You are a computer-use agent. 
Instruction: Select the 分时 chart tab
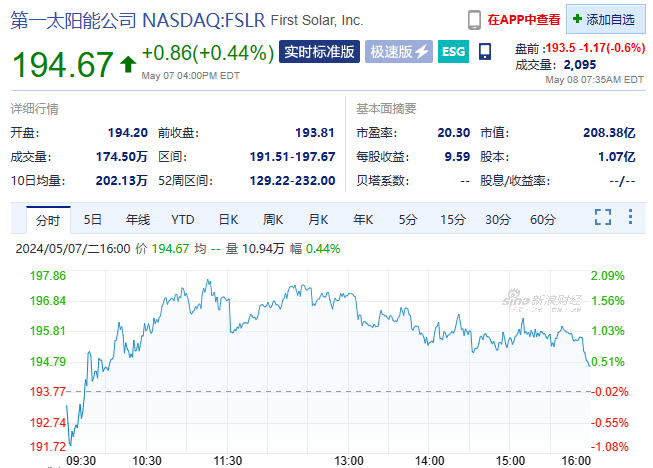point(48,220)
